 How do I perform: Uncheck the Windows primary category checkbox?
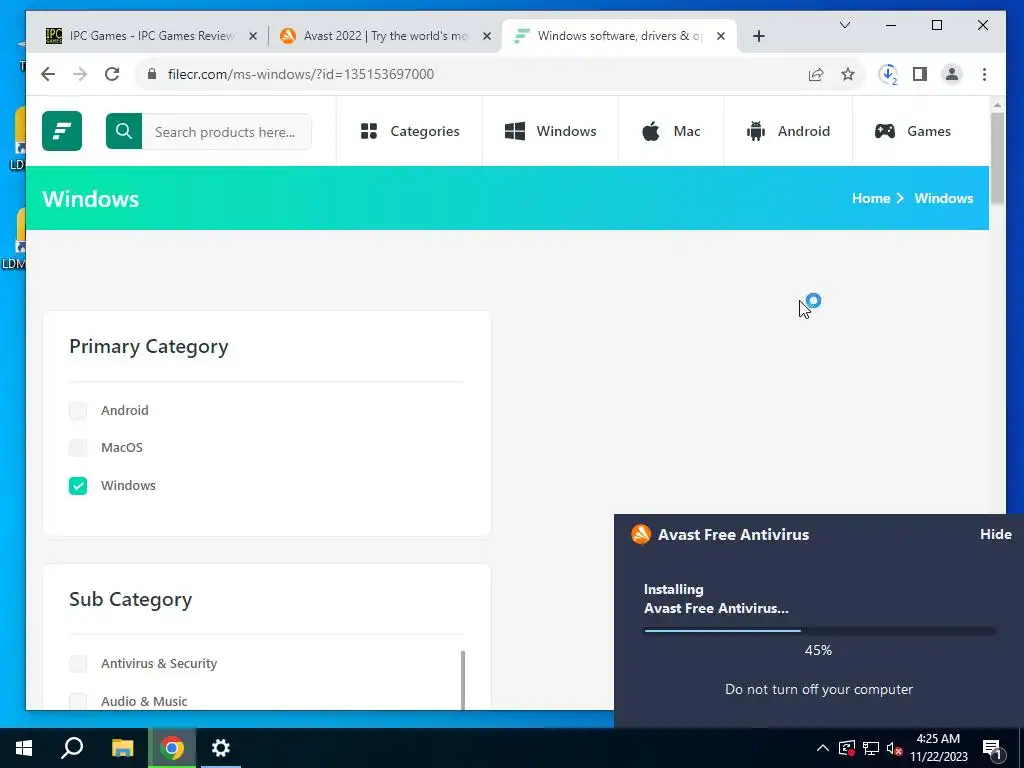pyautogui.click(x=78, y=485)
